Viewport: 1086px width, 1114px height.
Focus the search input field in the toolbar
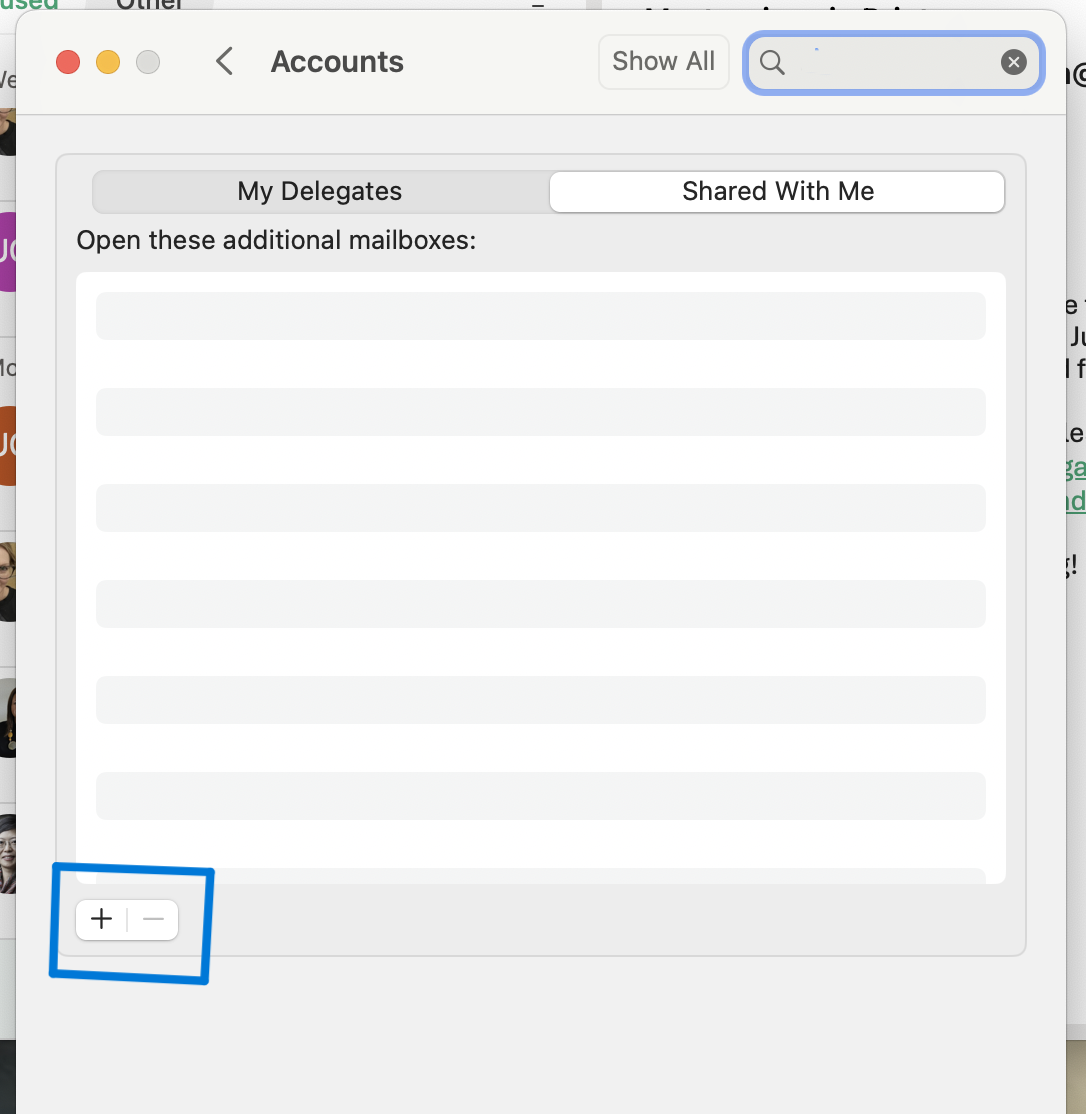click(890, 63)
